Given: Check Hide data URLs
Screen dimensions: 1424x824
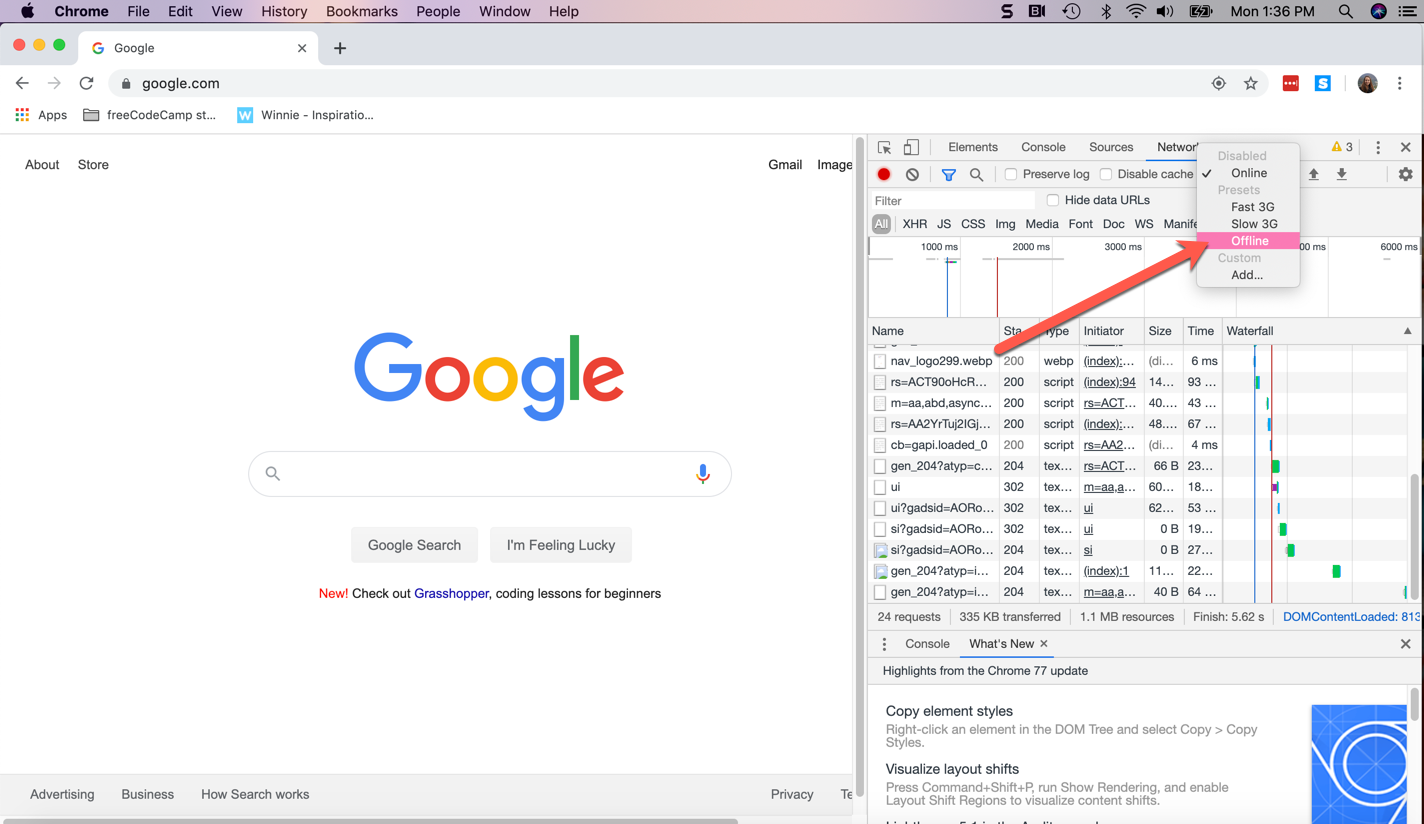Looking at the screenshot, I should click(1053, 200).
